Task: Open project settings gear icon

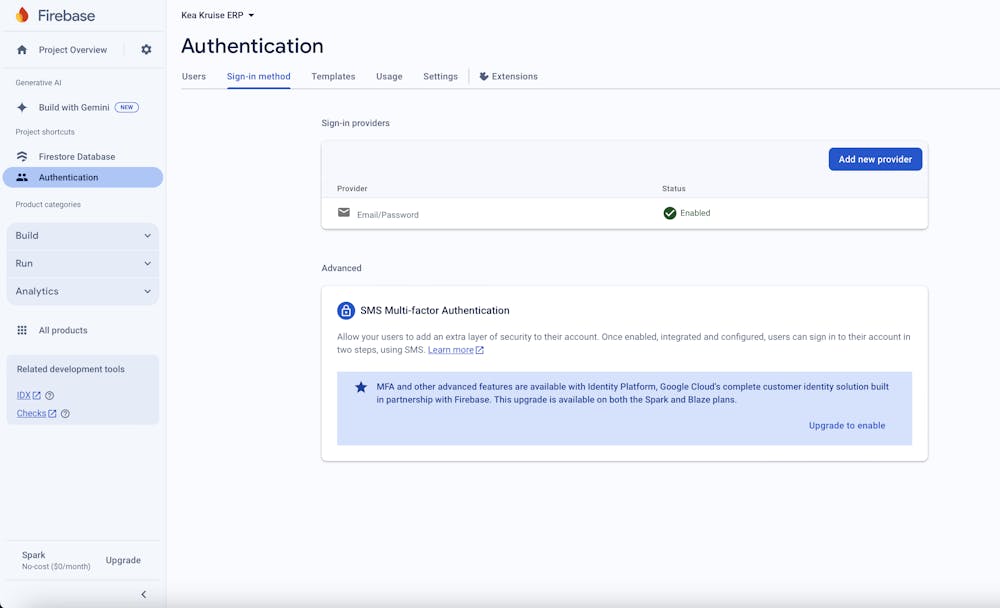Action: pos(146,50)
